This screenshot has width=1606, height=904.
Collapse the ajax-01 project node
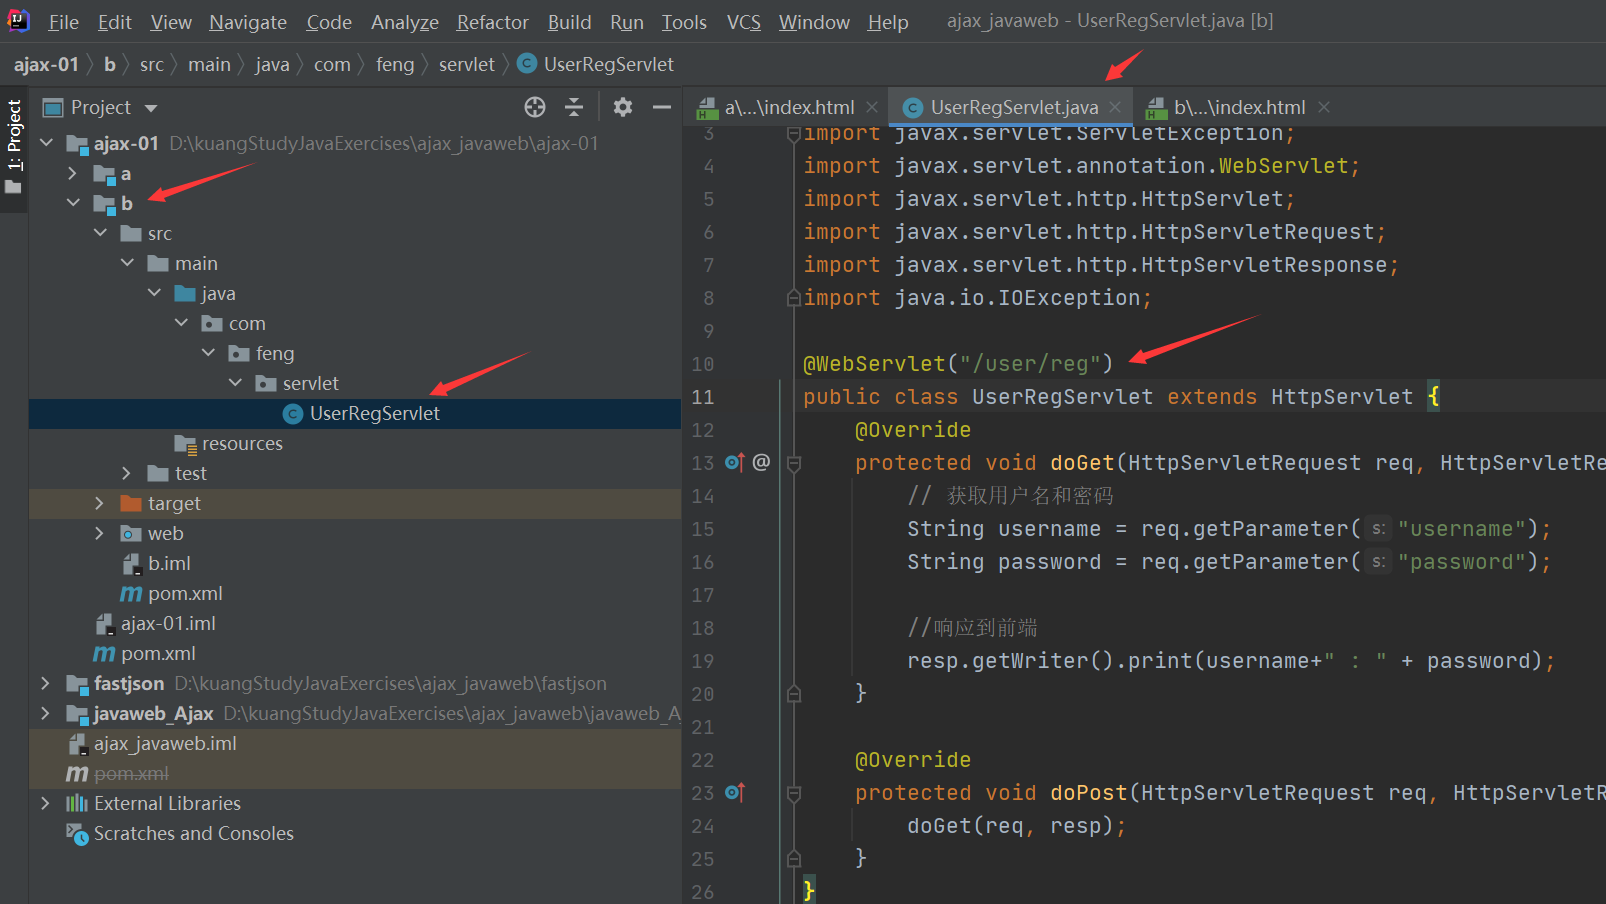(x=46, y=143)
